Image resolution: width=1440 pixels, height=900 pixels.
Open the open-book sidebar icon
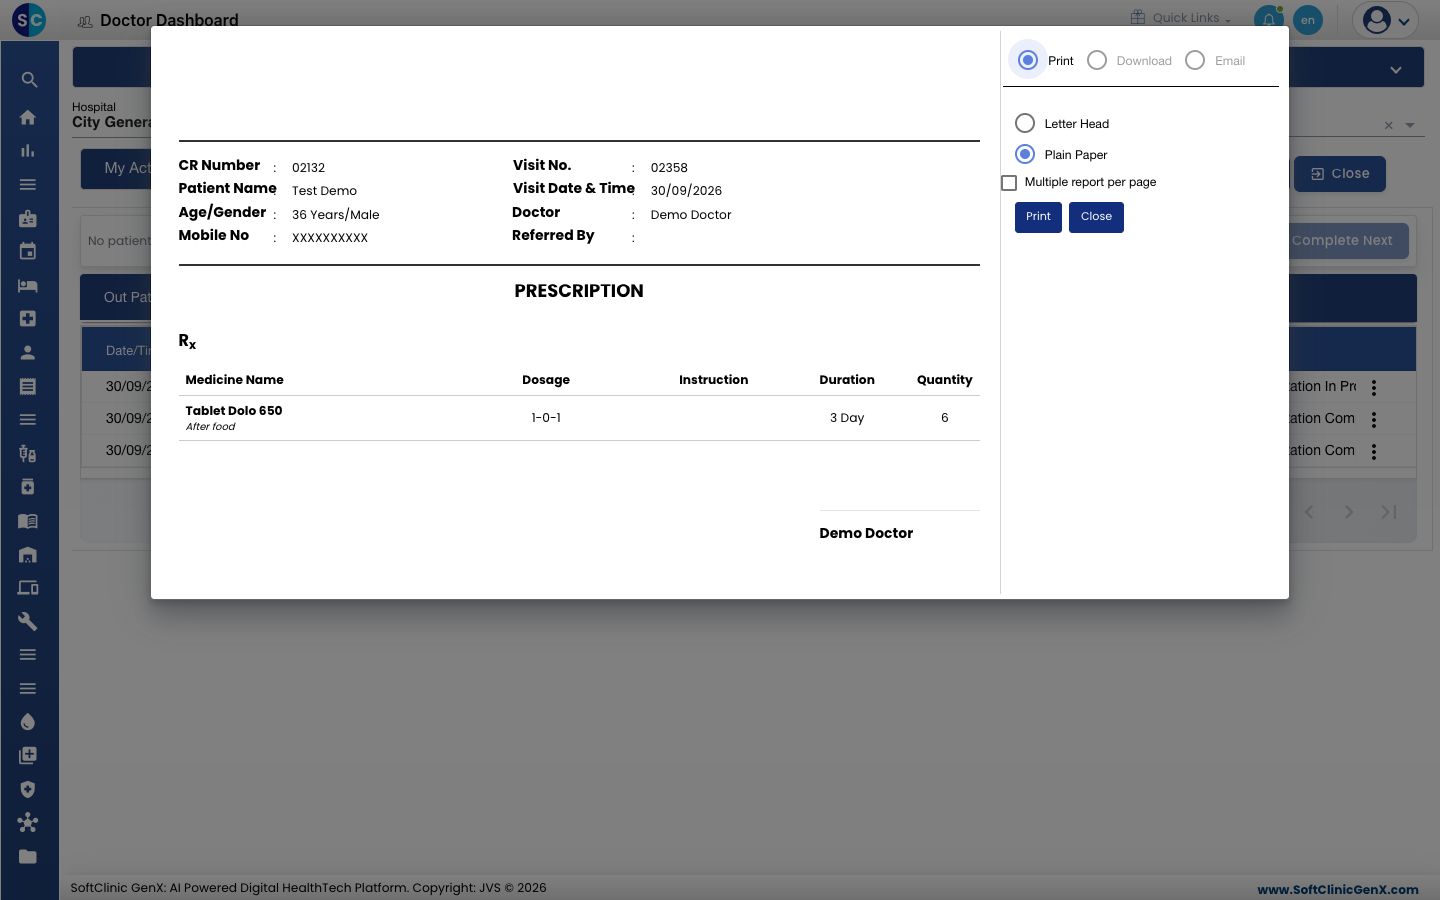pos(28,521)
